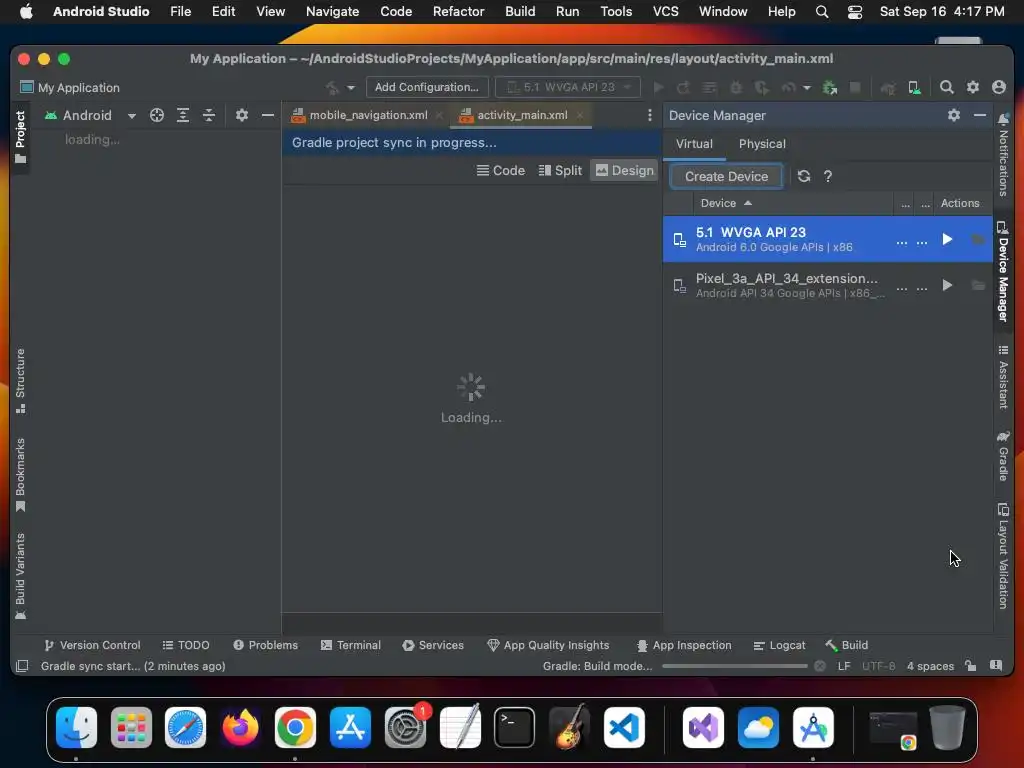The image size is (1024, 768).
Task: Open the Version Control tool window
Action: [92, 645]
